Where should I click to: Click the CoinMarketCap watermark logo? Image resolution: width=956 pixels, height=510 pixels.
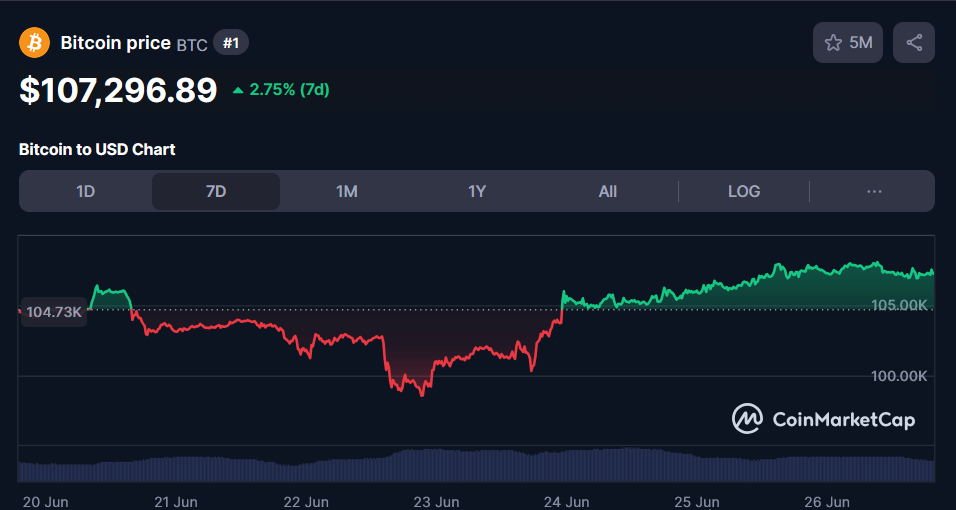tap(823, 419)
